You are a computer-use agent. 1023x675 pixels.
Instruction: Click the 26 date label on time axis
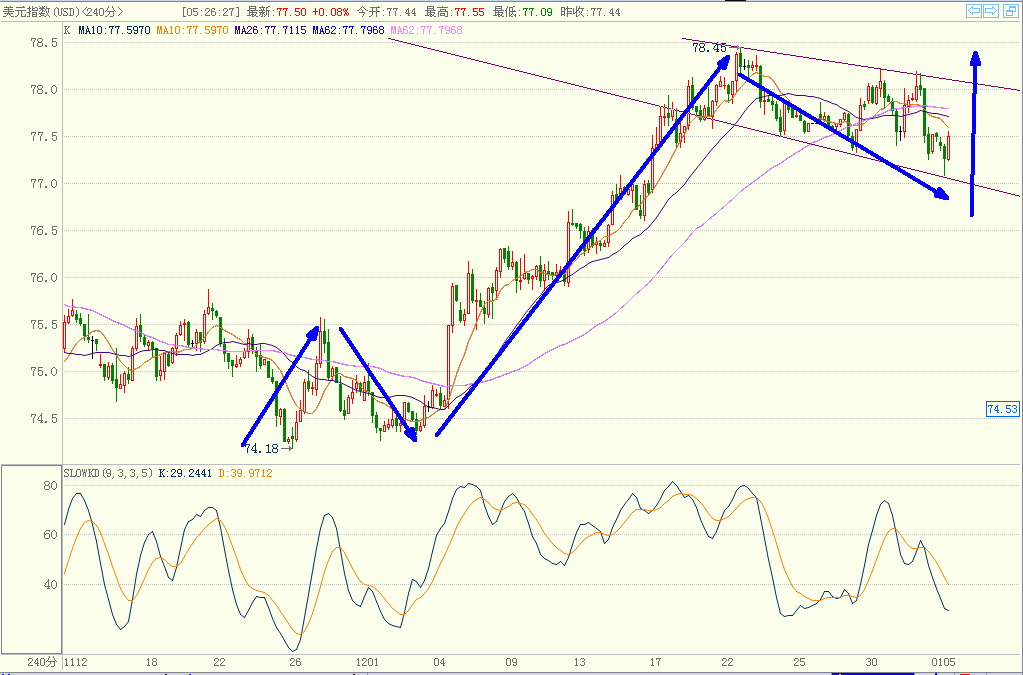pyautogui.click(x=296, y=662)
